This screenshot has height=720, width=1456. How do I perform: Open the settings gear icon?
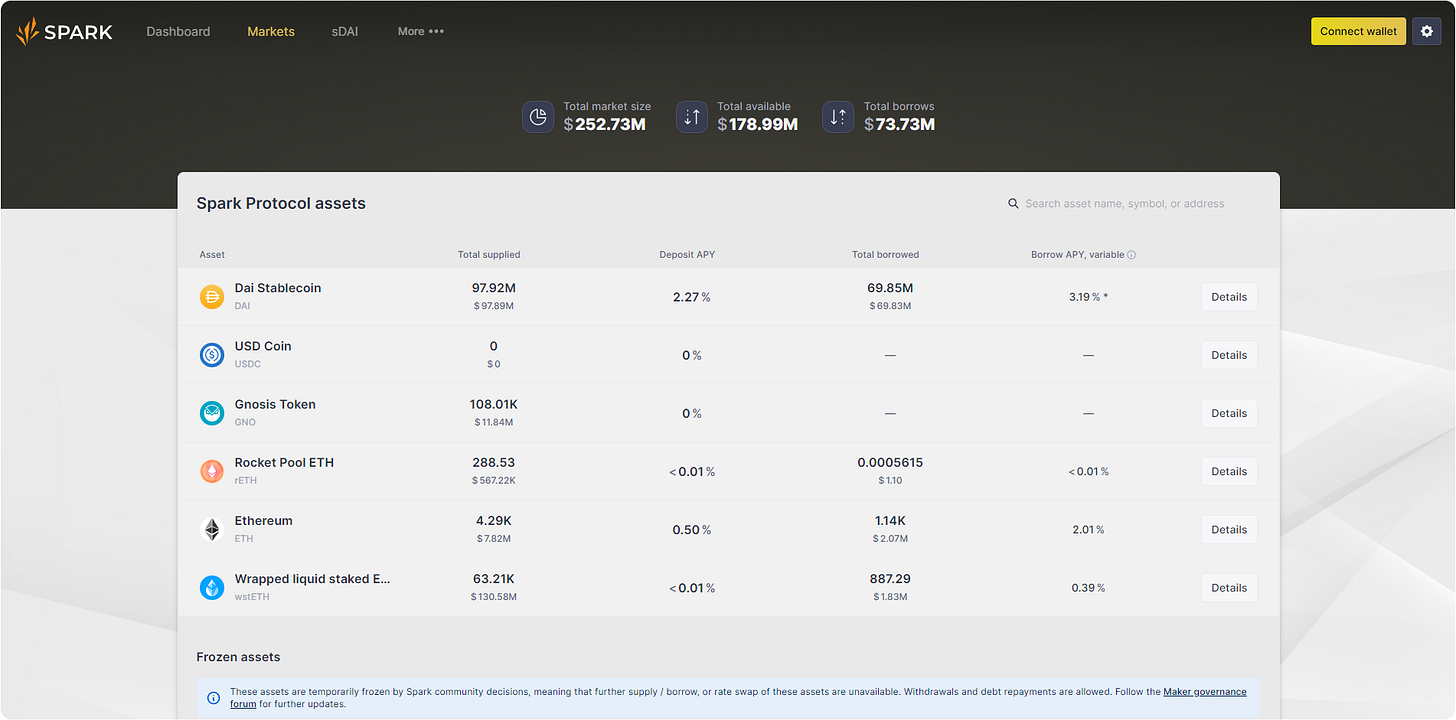[1427, 31]
